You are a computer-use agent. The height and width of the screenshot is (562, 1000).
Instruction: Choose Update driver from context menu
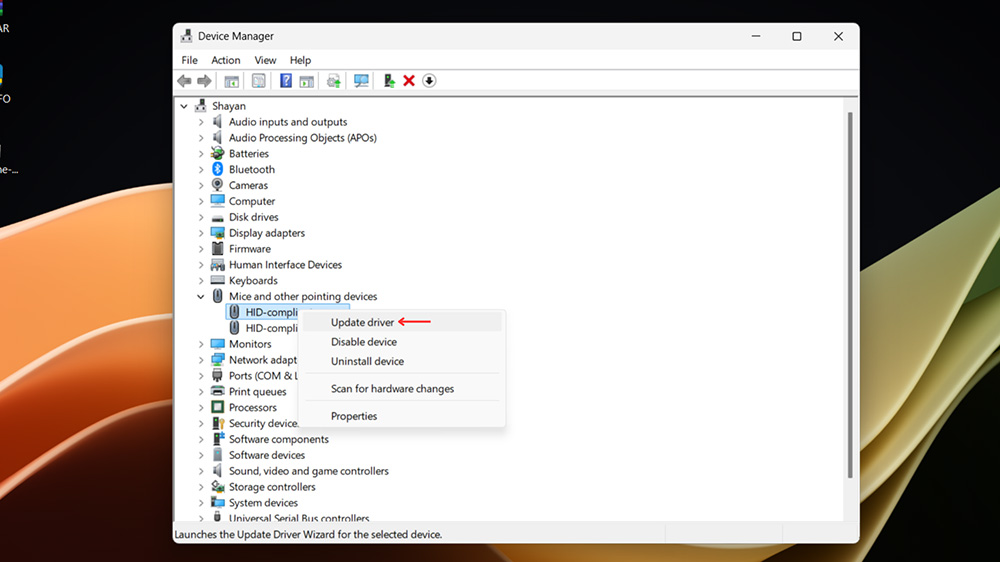pos(402,322)
